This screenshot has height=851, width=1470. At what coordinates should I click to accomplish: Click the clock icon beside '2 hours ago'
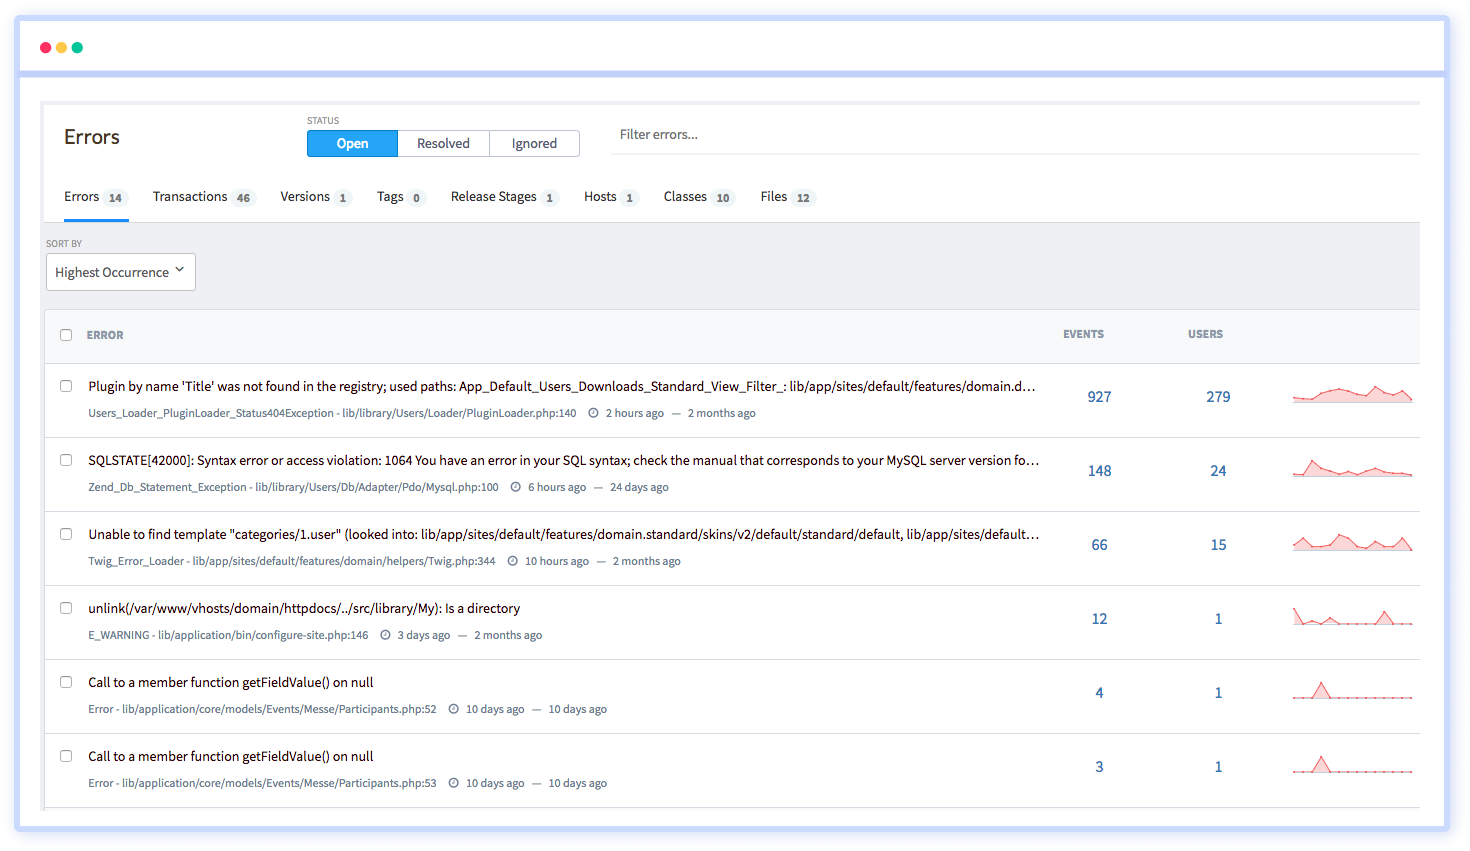coord(593,413)
